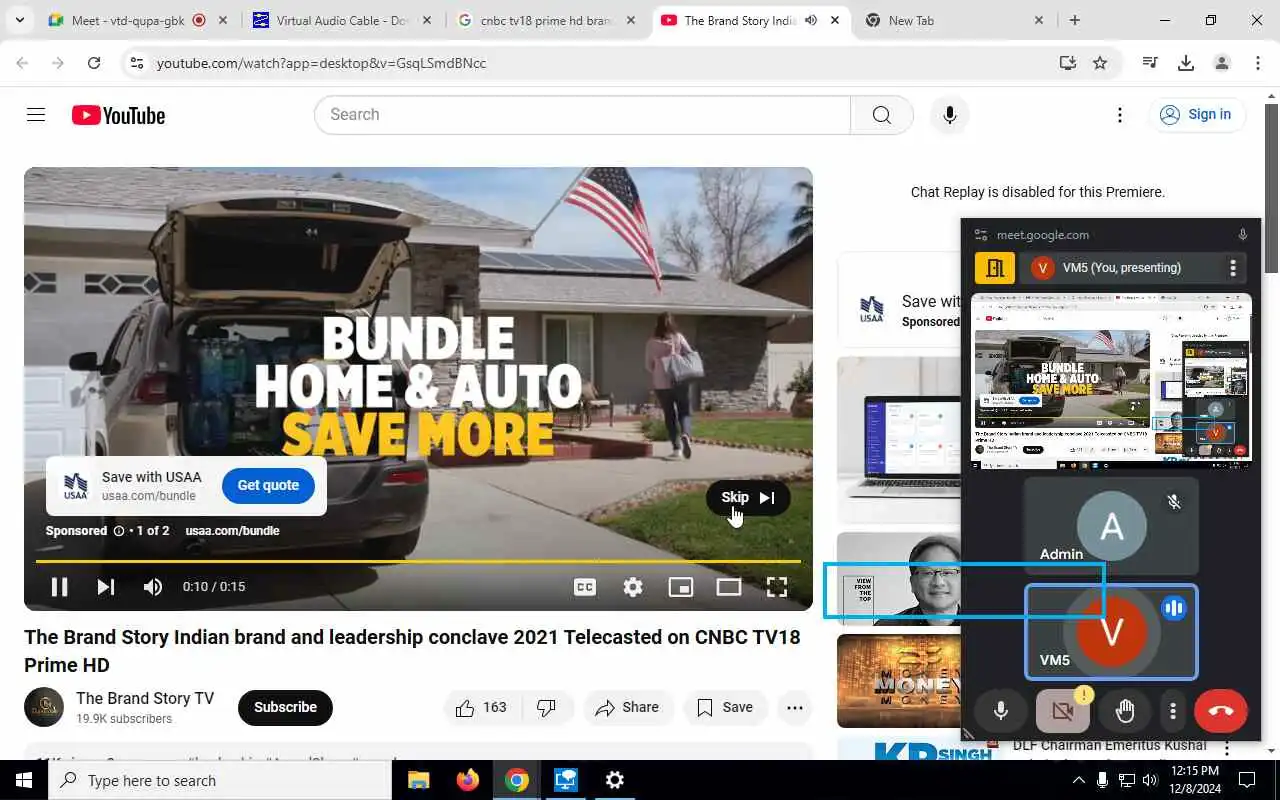
Task: Save the video to playlist
Action: click(725, 707)
